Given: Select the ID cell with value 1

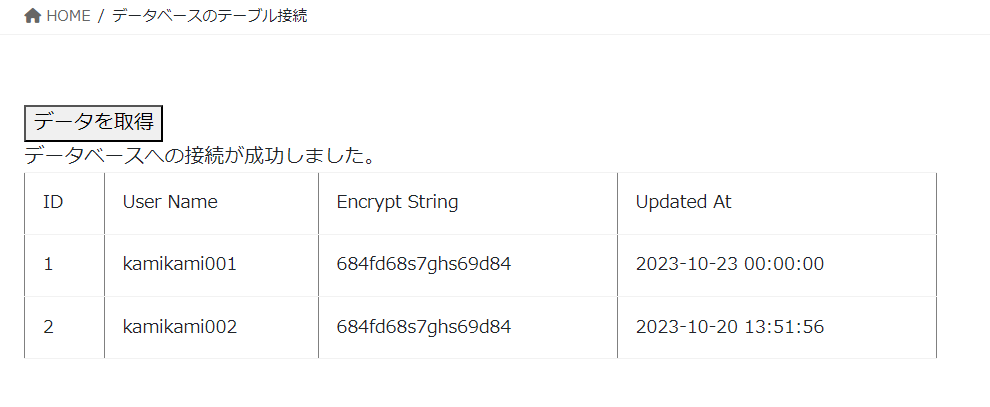Looking at the screenshot, I should point(49,264).
